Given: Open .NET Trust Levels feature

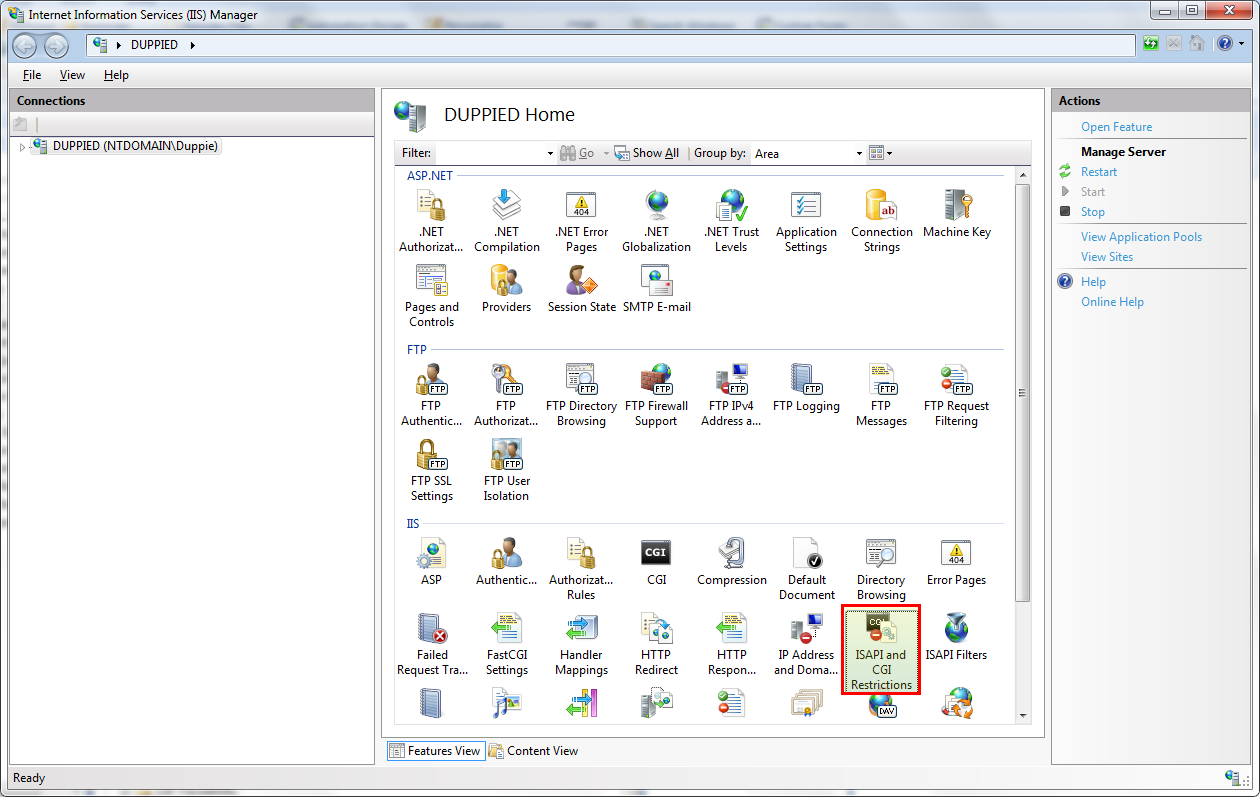Looking at the screenshot, I should point(731,222).
